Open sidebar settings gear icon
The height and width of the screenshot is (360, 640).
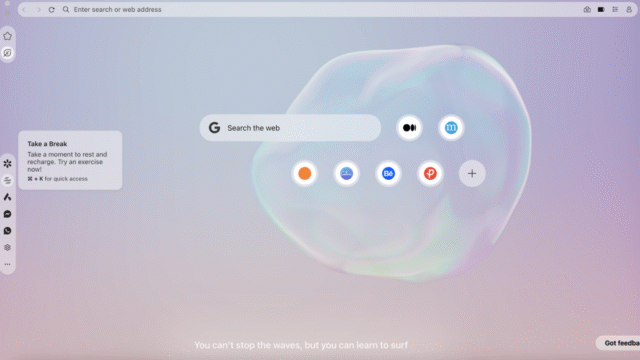click(x=7, y=247)
